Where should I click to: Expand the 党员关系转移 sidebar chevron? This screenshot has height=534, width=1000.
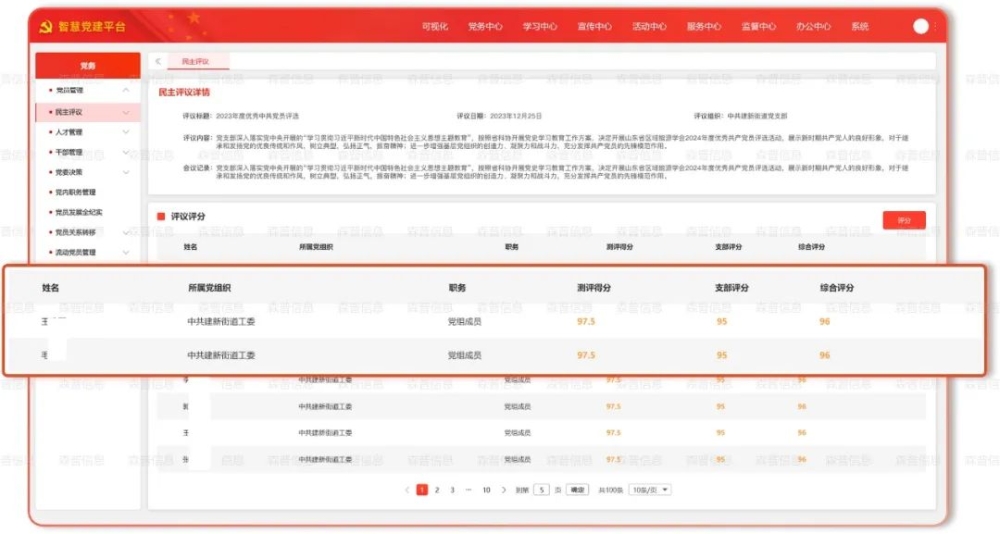pyautogui.click(x=126, y=232)
